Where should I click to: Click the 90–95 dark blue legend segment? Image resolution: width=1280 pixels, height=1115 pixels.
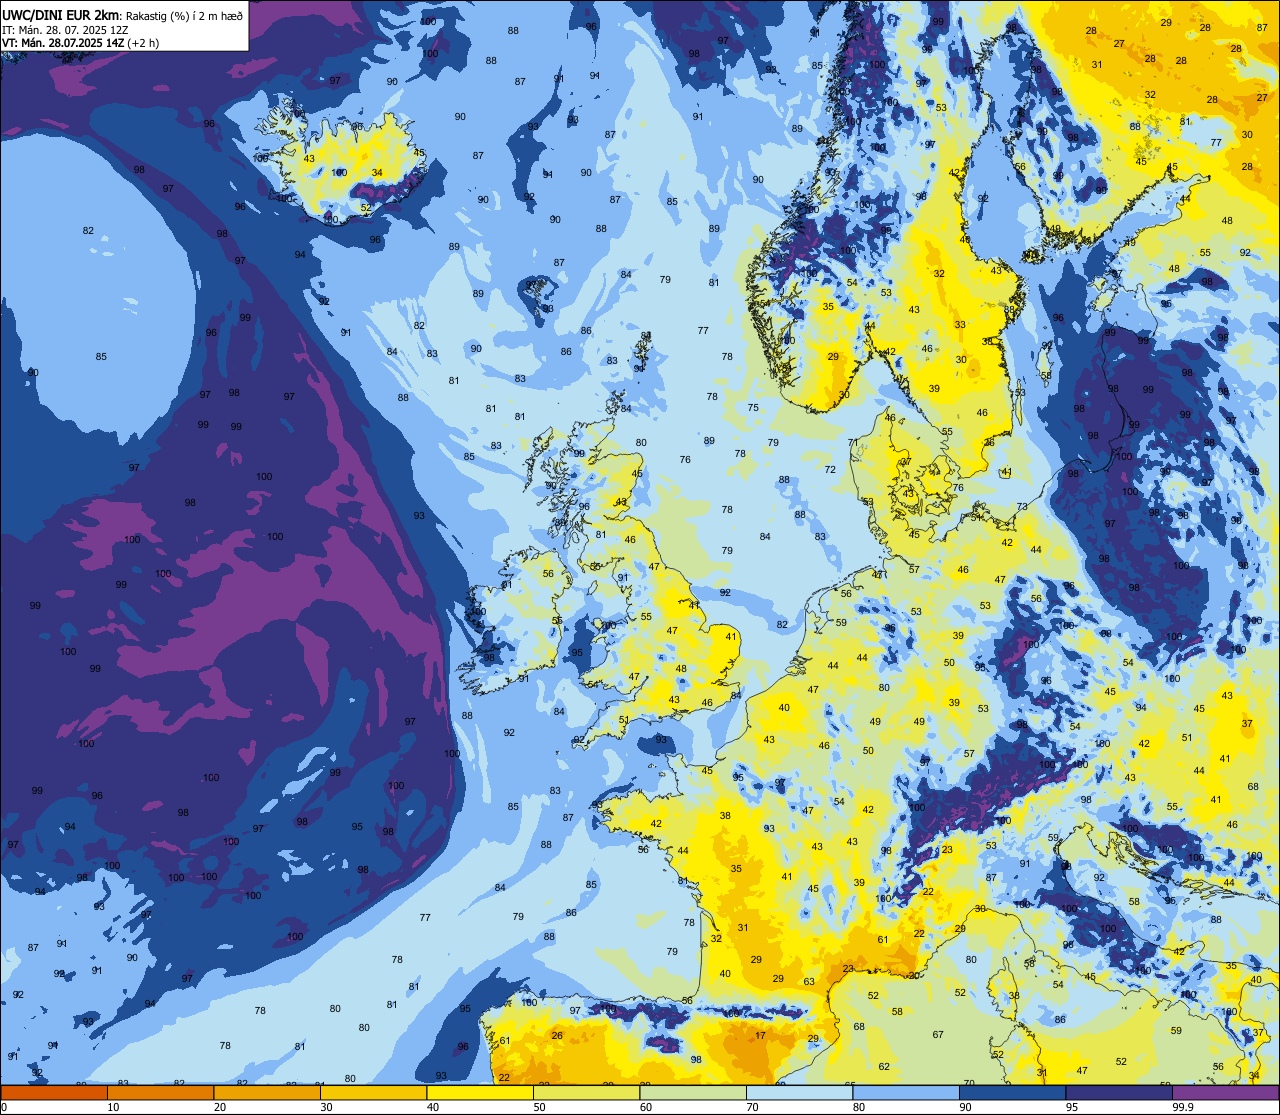pyautogui.click(x=1012, y=1092)
